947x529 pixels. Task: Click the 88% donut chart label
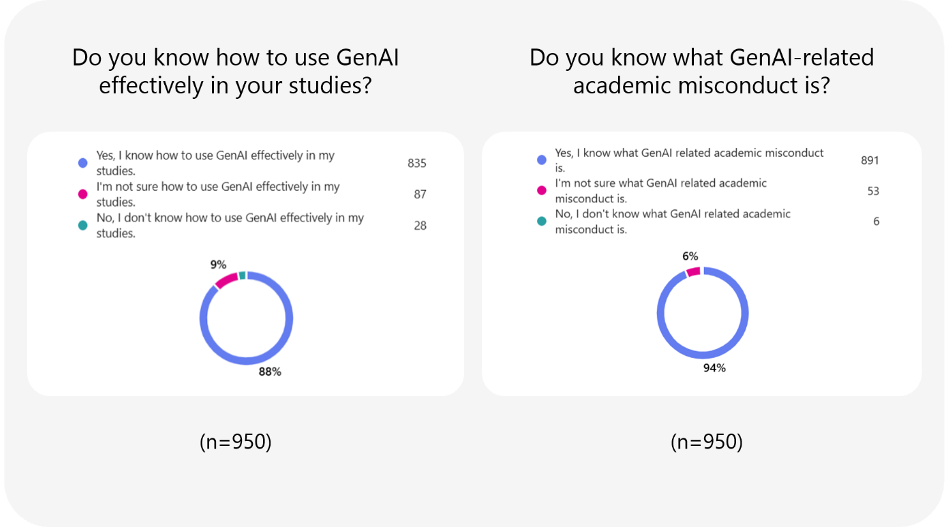coord(270,372)
